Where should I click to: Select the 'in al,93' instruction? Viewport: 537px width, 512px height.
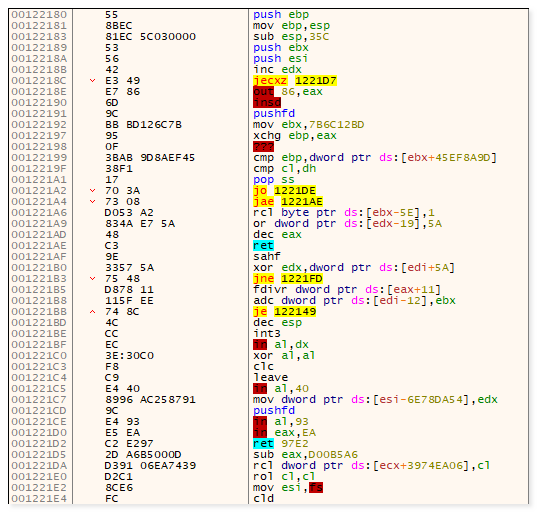click(281, 422)
